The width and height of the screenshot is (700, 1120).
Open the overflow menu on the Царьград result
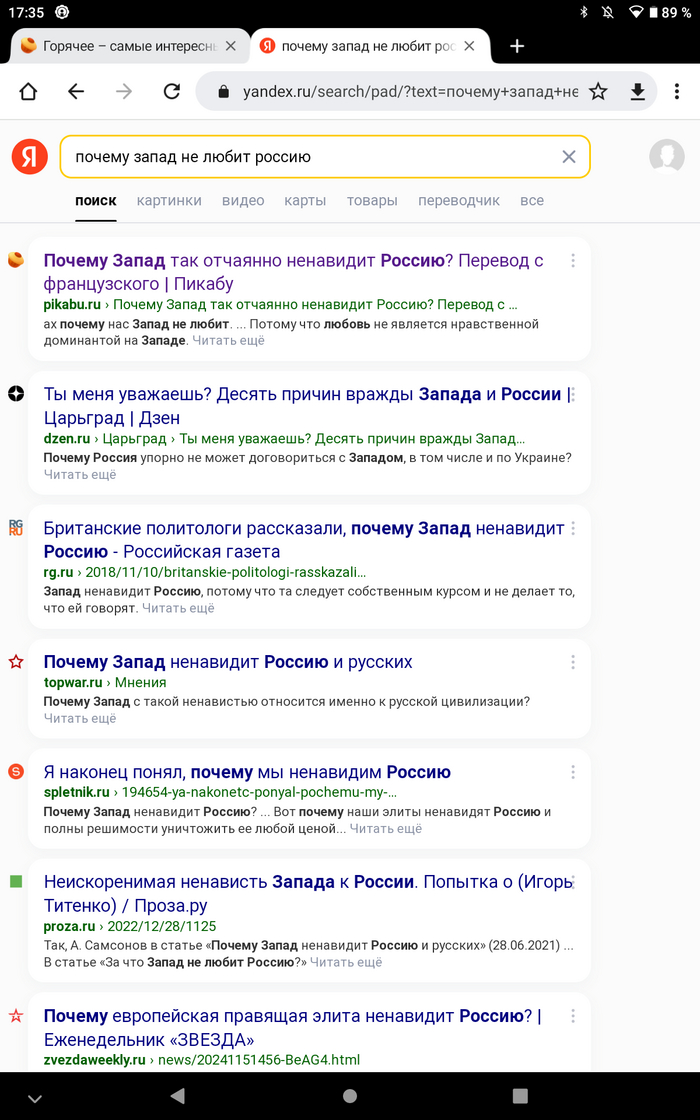coord(572,394)
